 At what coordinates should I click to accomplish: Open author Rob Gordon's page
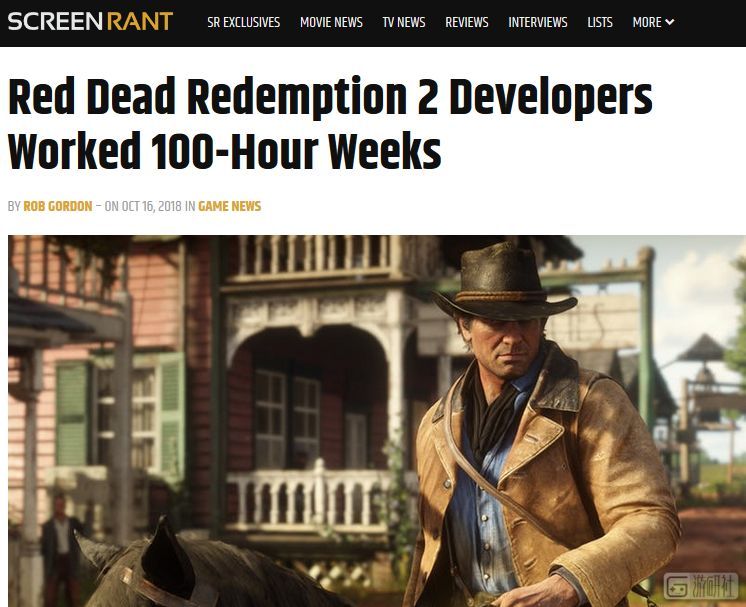[x=58, y=206]
